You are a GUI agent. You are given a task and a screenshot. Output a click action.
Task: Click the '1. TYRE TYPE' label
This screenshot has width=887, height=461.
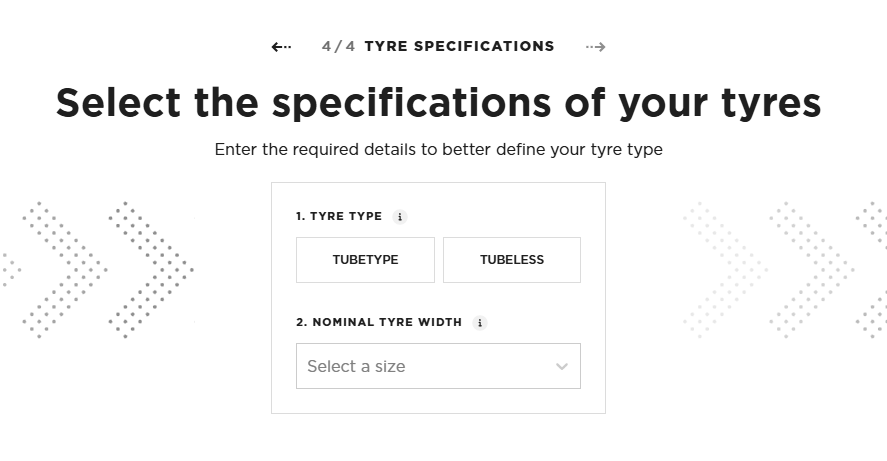339,217
